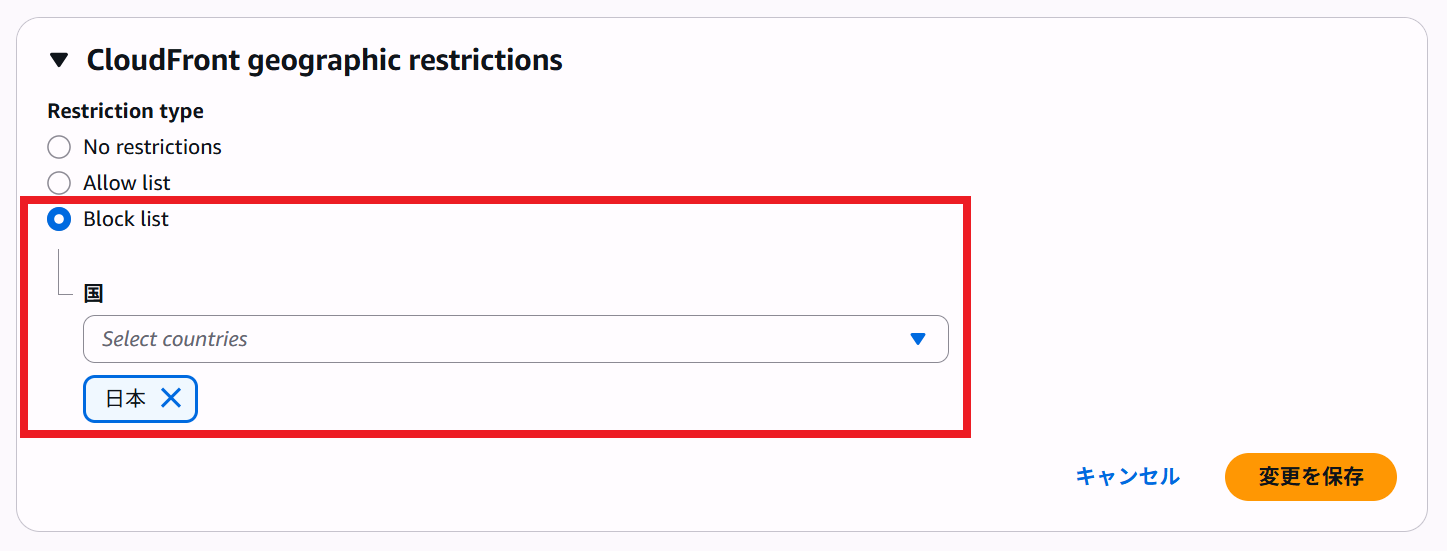
Task: Remove the 日本 country token
Action: coord(171,398)
